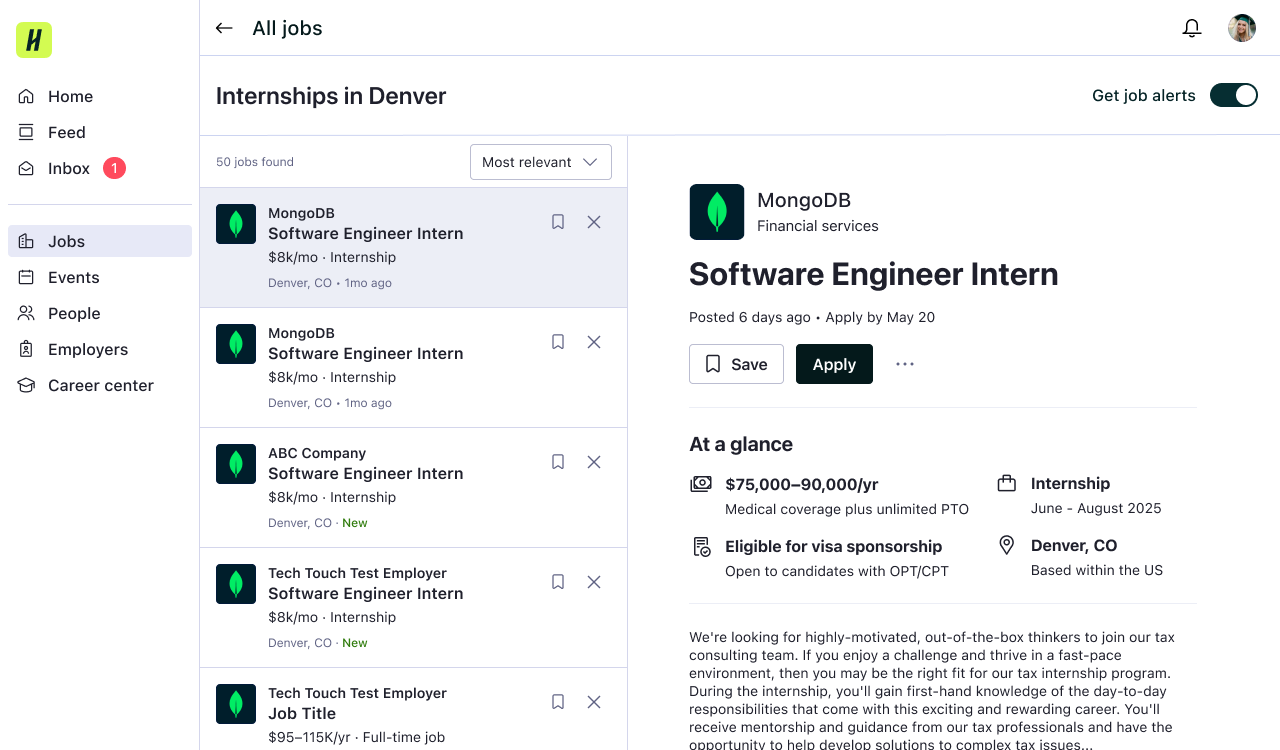Dismiss Tech Touch Software Engineer Intern listing

(x=594, y=582)
